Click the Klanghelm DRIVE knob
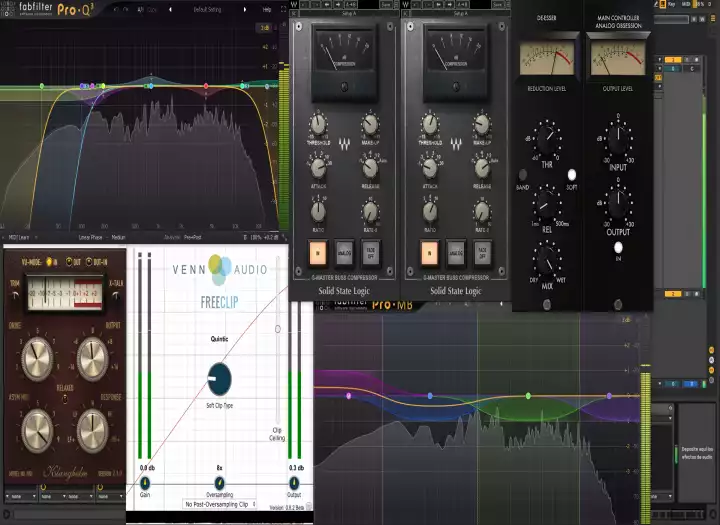The width and height of the screenshot is (720, 525). (x=37, y=359)
